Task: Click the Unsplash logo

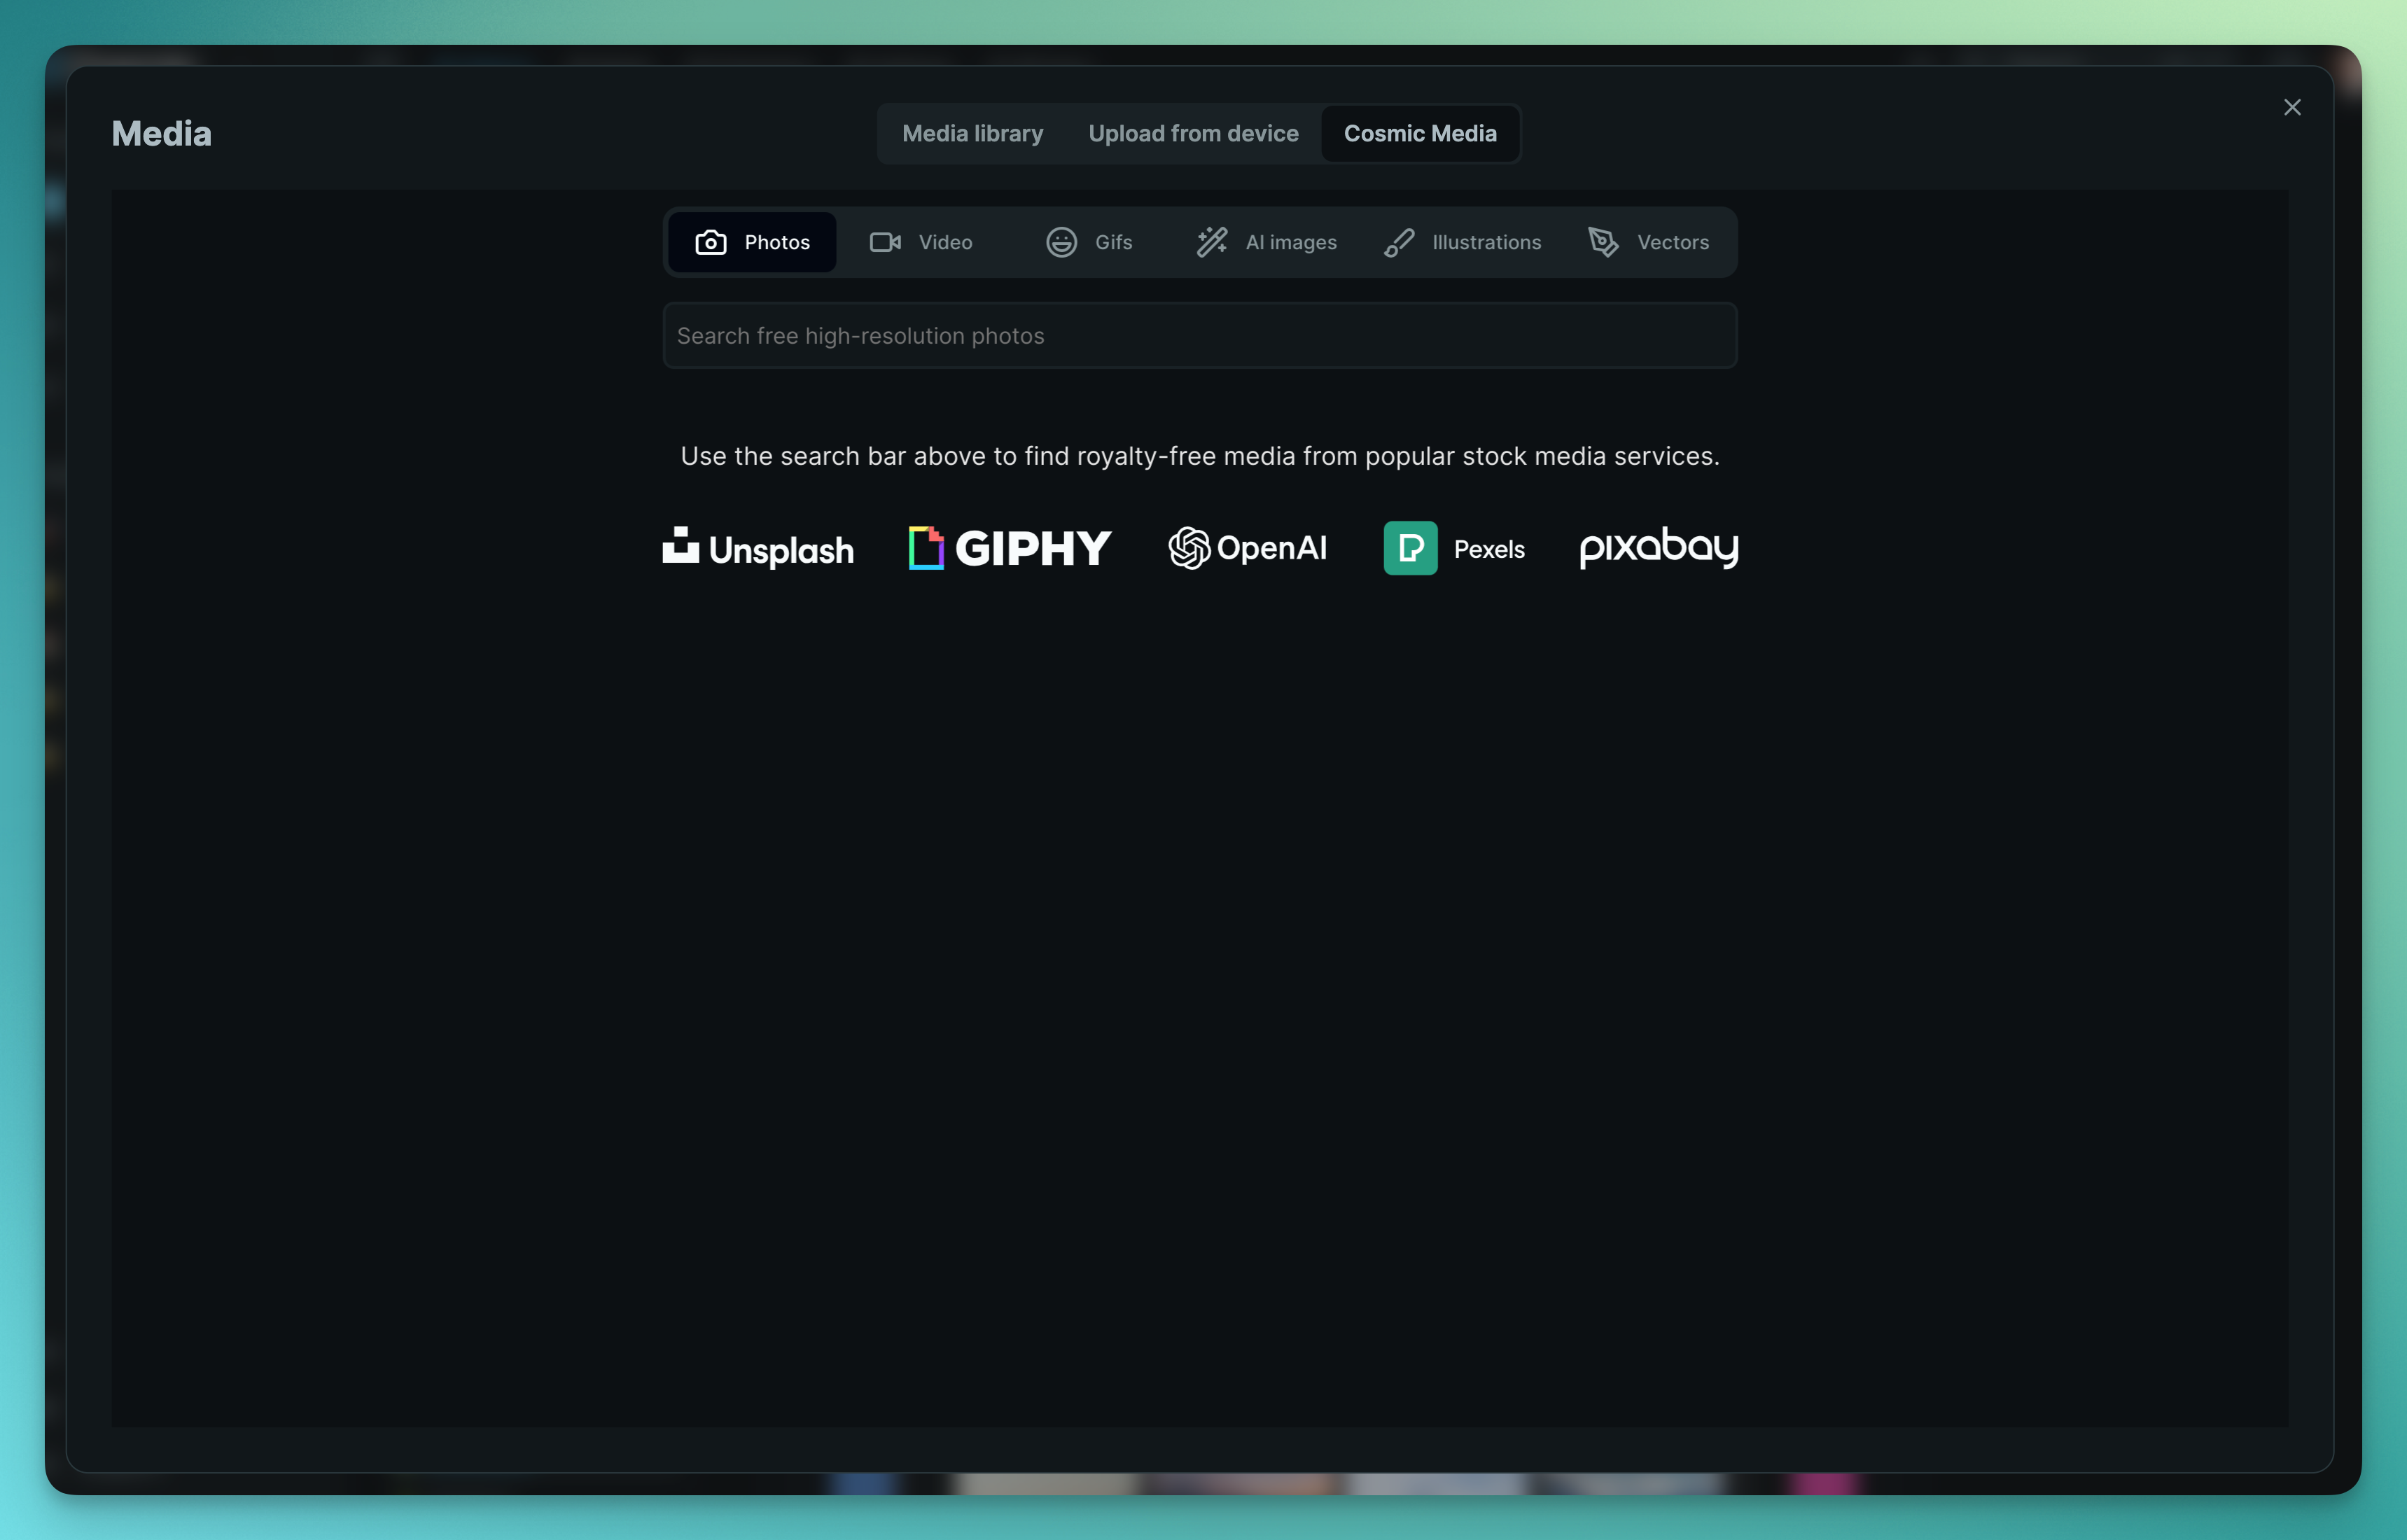Action: click(x=758, y=548)
